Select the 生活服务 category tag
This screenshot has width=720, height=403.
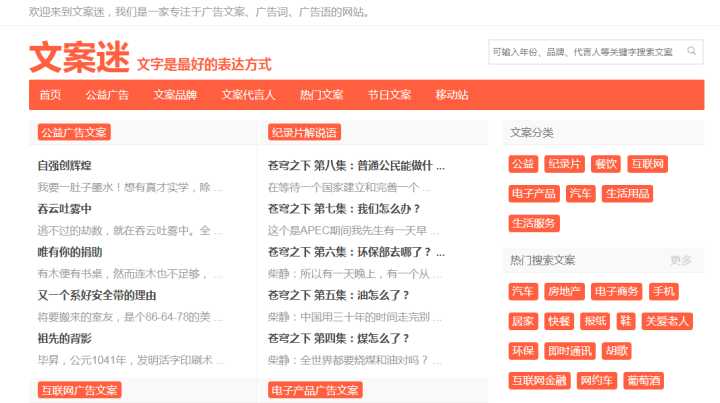(534, 224)
